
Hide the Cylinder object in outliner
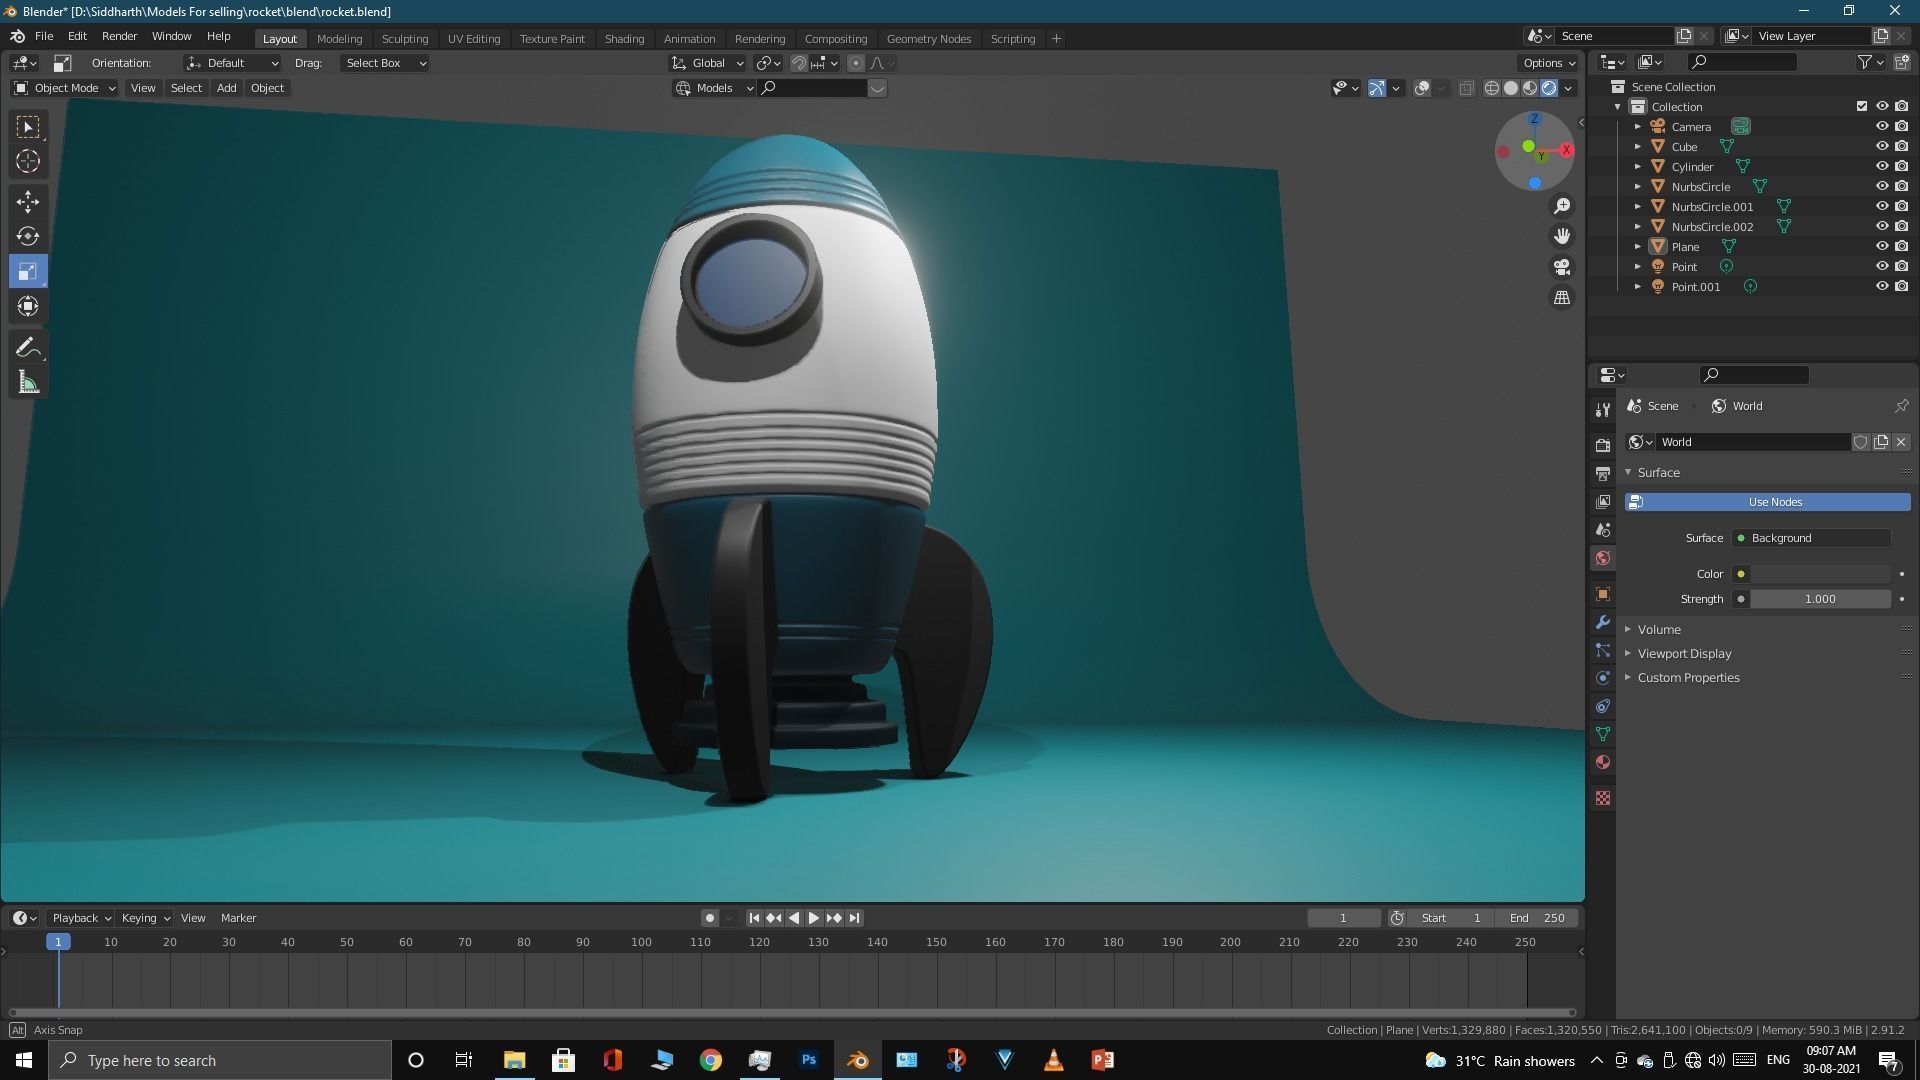[1881, 166]
